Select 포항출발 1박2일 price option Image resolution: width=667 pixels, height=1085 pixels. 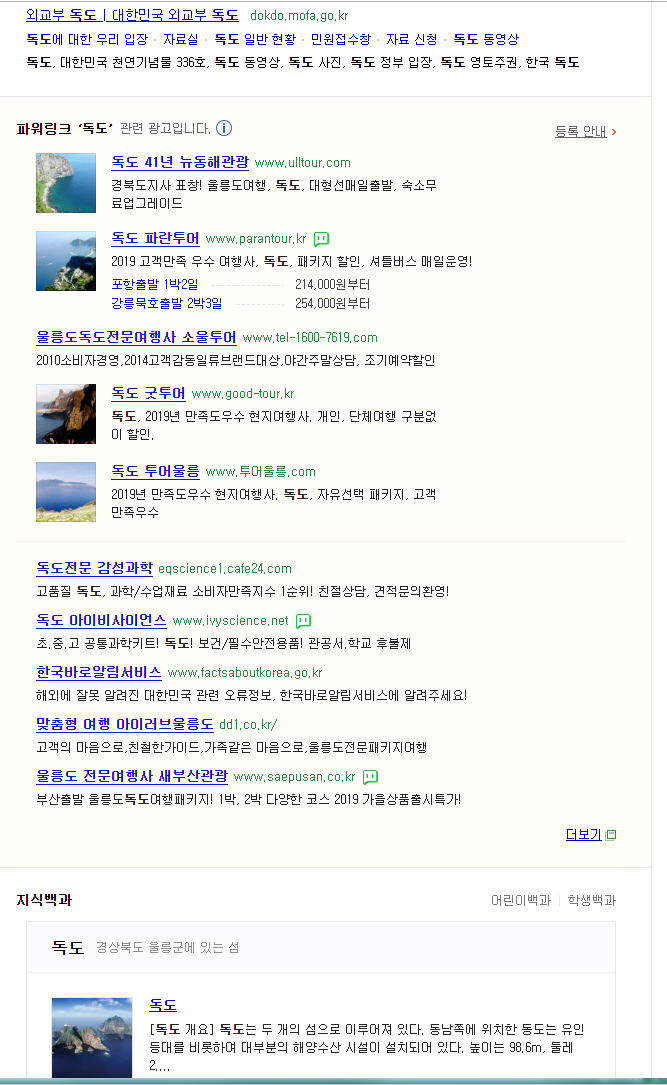[x=155, y=284]
